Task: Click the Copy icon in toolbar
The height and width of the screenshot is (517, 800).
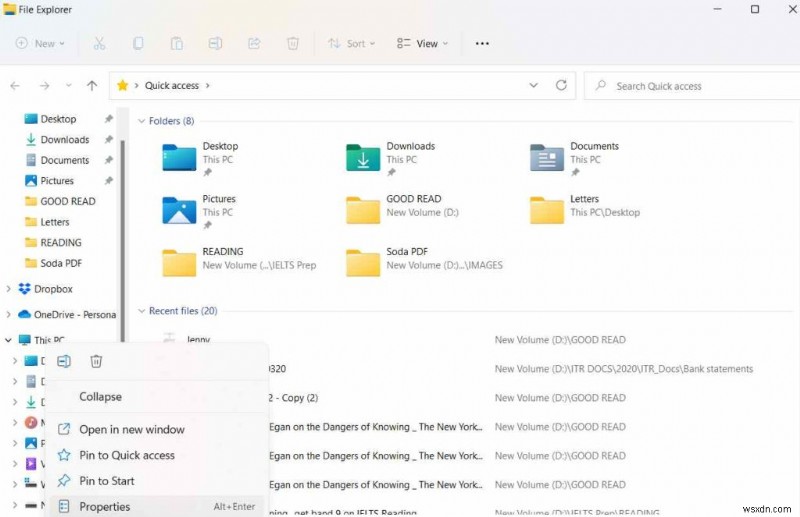Action: click(x=138, y=44)
